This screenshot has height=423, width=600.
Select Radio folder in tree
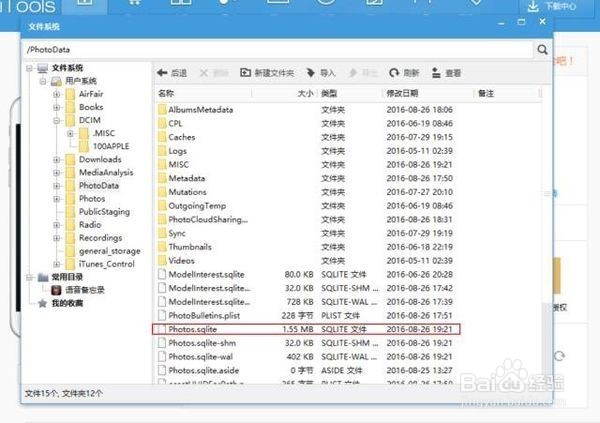[x=84, y=225]
